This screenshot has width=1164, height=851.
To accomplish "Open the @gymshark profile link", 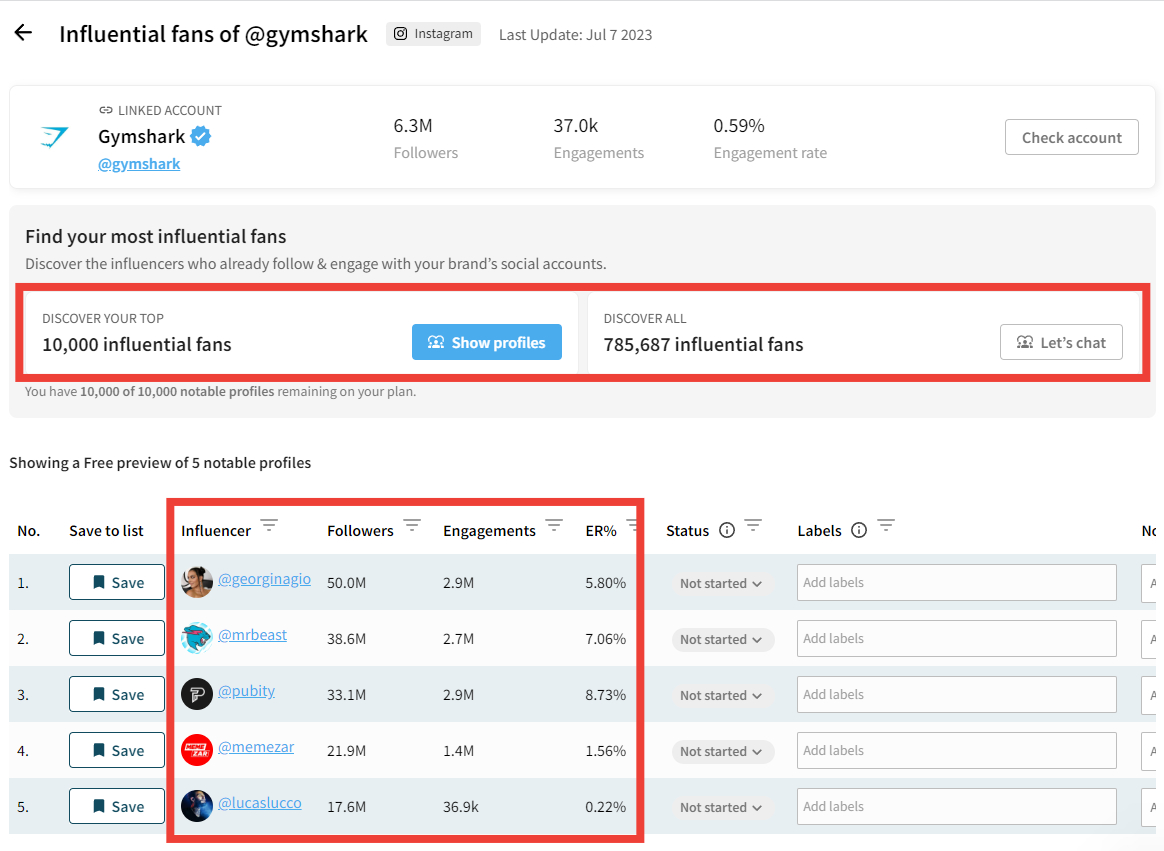I will [x=139, y=163].
